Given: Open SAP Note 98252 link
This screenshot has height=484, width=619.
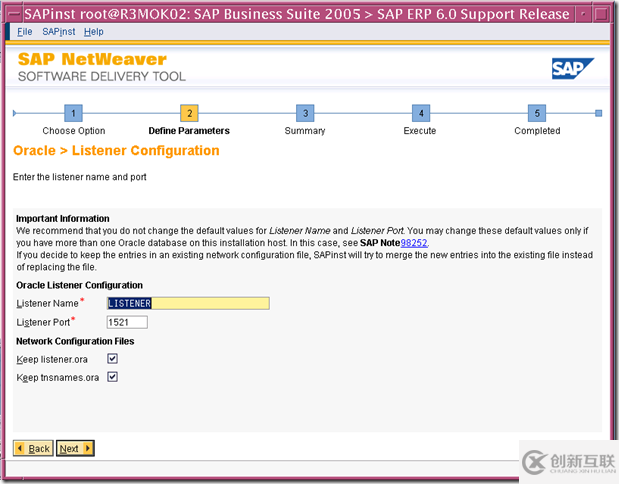Looking at the screenshot, I should (x=414, y=243).
